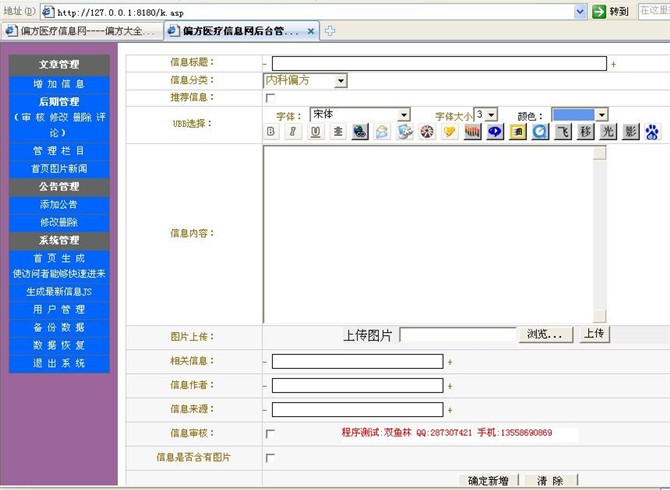Click the page icon in the address bar
The image size is (670, 490).
[48, 12]
